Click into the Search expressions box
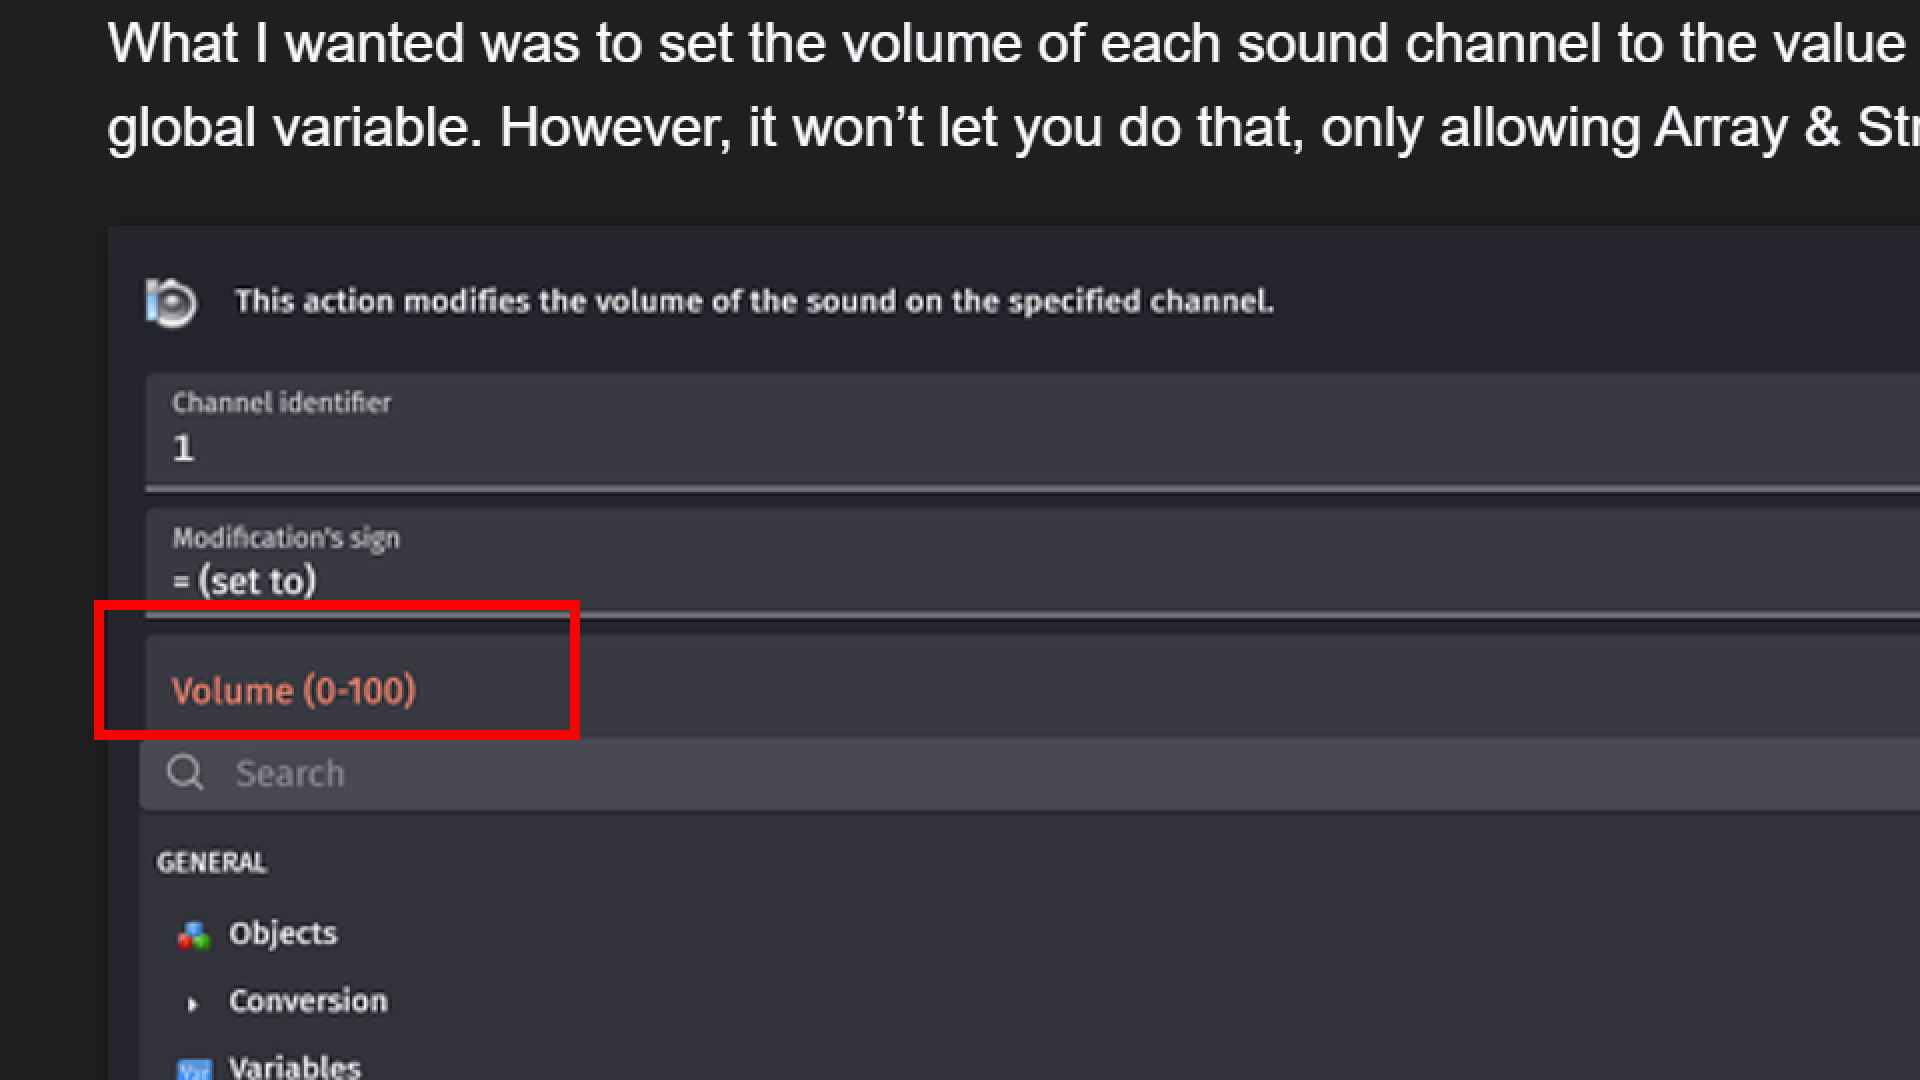Viewport: 1920px width, 1080px height. pyautogui.click(x=1000, y=774)
